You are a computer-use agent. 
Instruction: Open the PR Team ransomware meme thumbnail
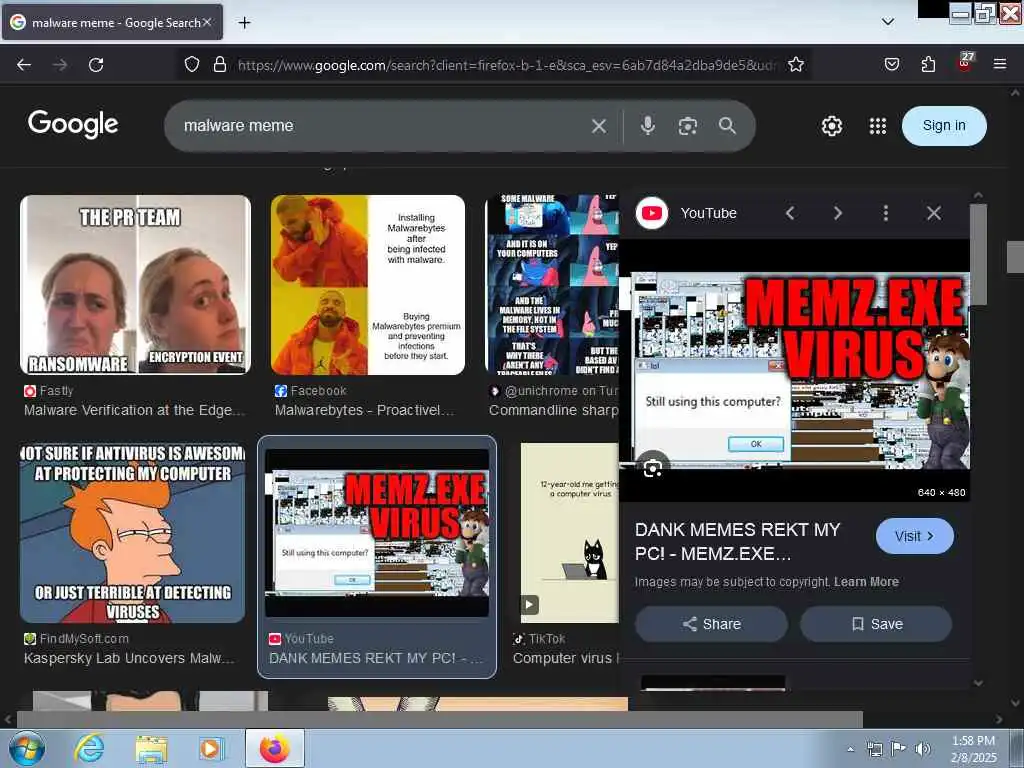(x=136, y=285)
